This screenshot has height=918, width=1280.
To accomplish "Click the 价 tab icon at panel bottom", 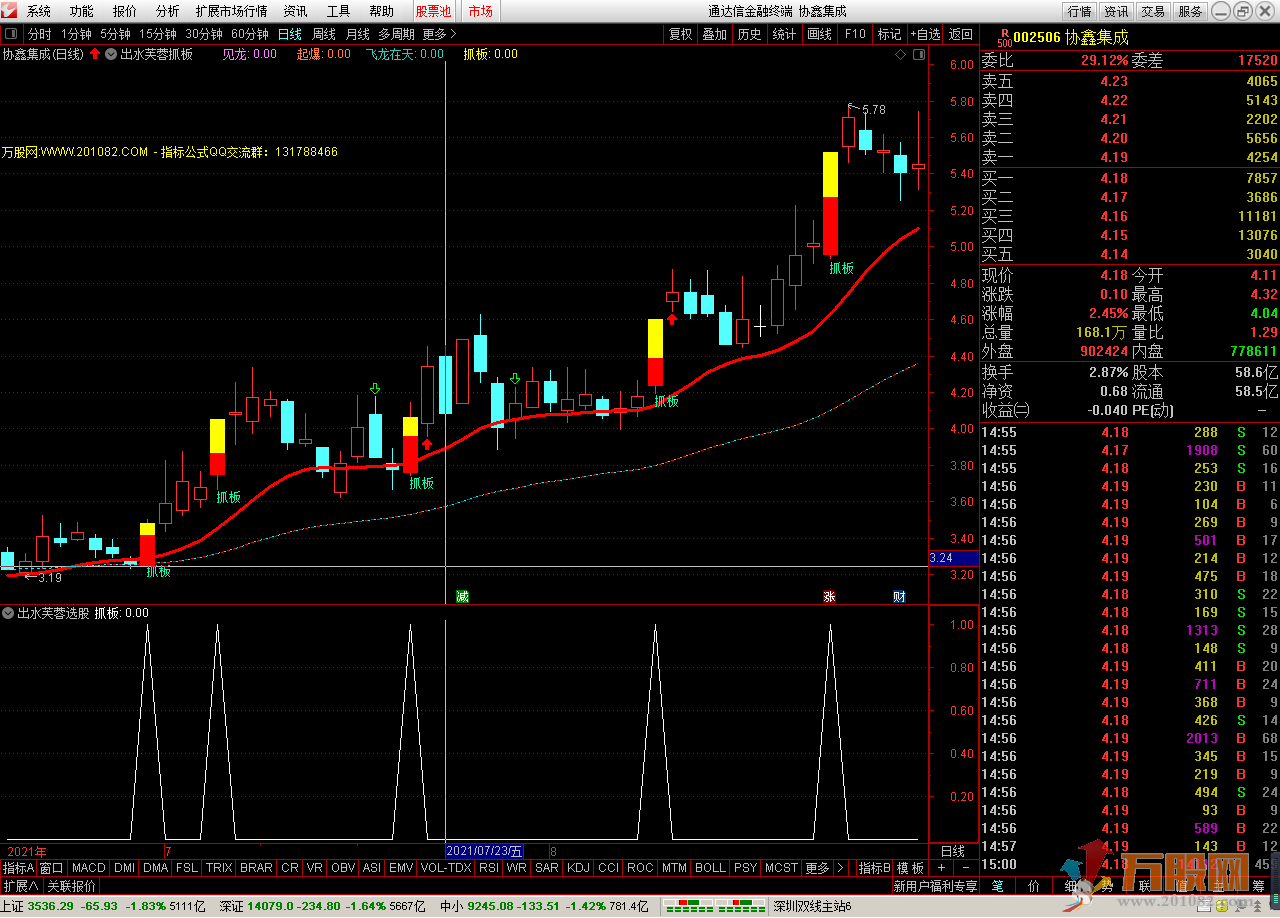I will (x=1033, y=886).
